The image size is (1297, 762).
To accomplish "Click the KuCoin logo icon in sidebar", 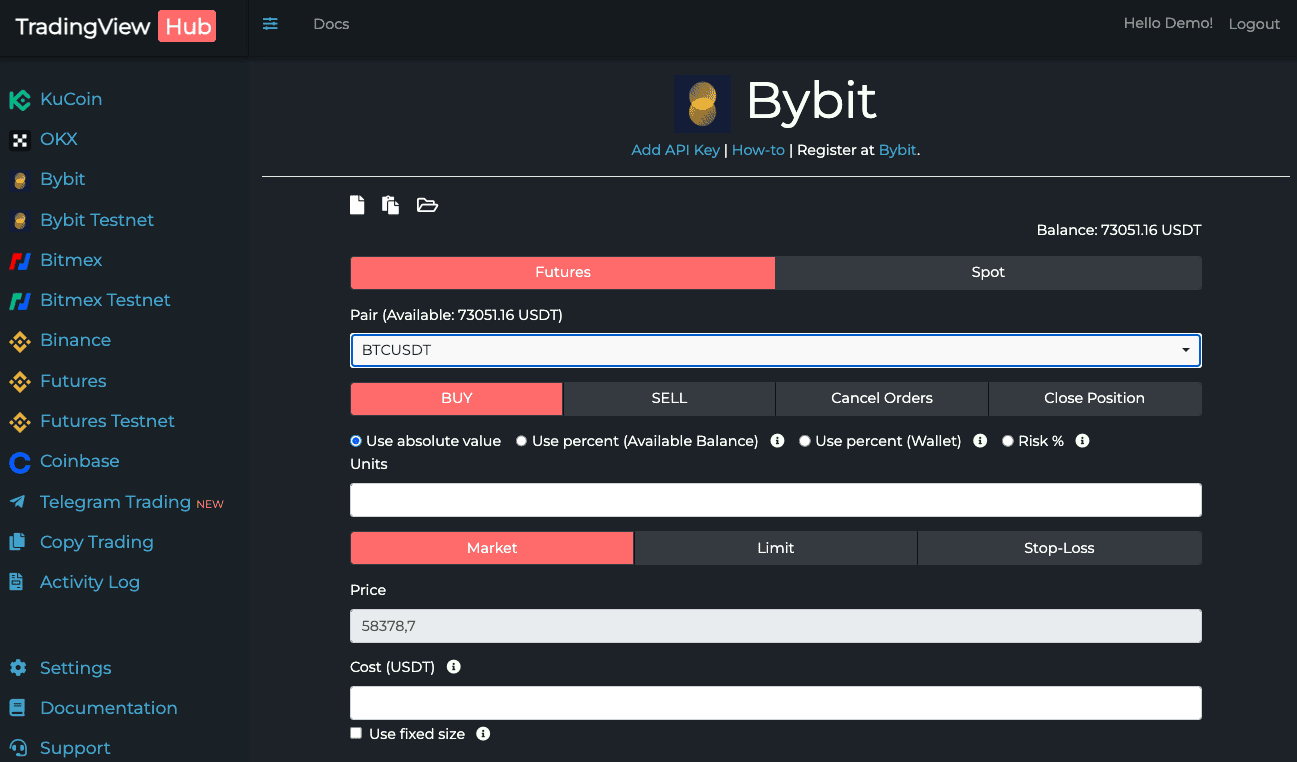I will [x=19, y=100].
